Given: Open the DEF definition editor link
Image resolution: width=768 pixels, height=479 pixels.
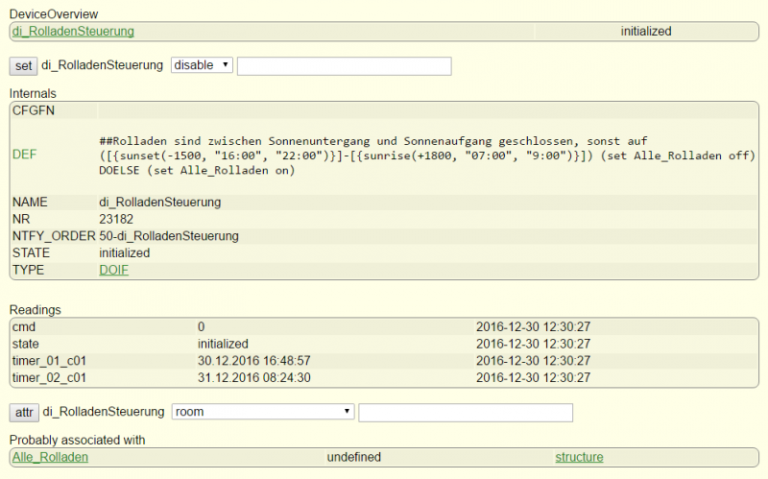Looking at the screenshot, I should [x=24, y=156].
